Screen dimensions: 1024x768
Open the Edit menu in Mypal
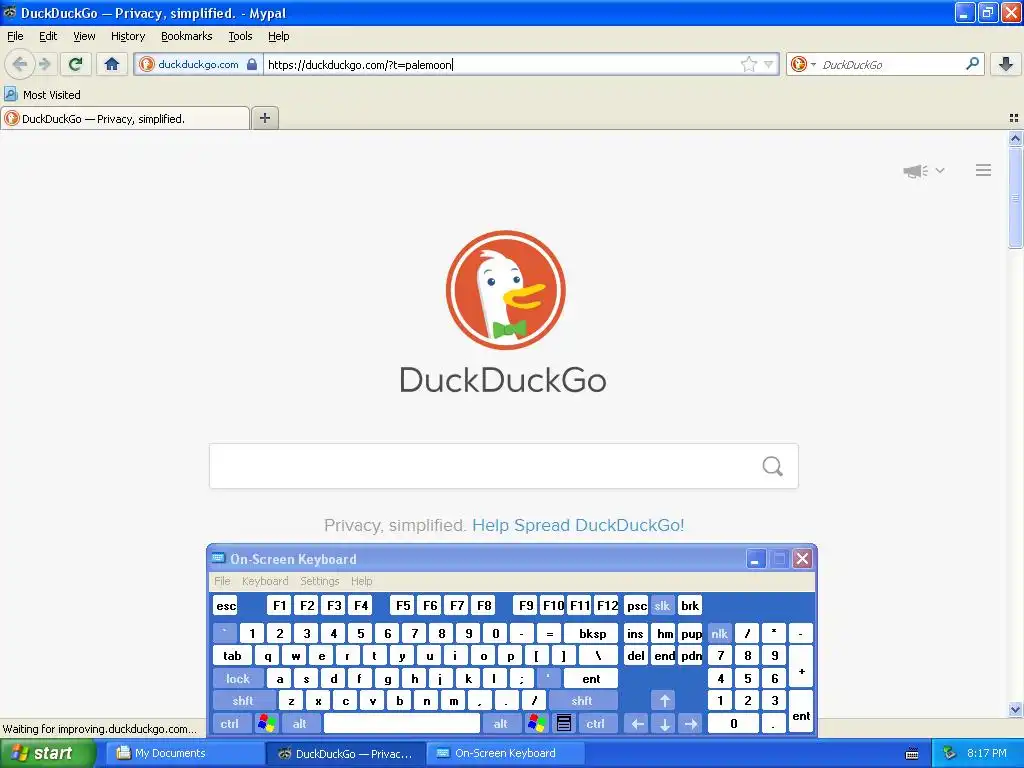coord(48,36)
